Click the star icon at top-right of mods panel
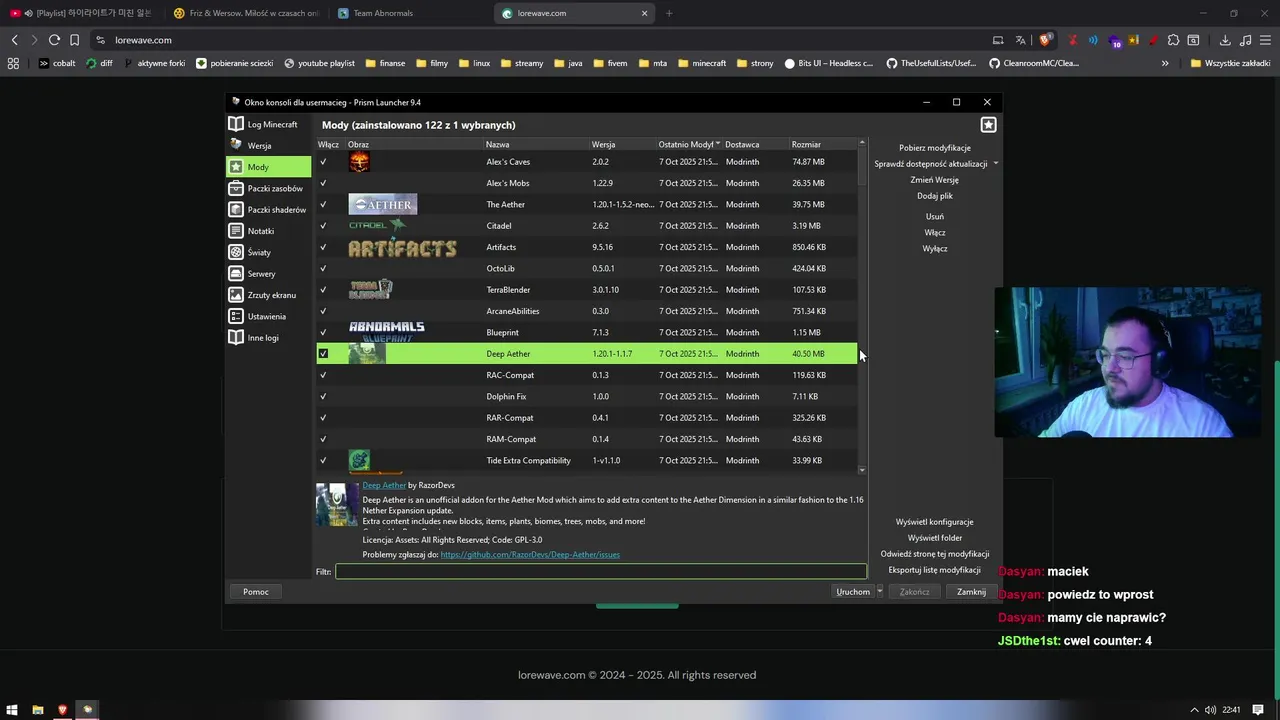Screen dimensions: 1280x720 tap(988, 125)
